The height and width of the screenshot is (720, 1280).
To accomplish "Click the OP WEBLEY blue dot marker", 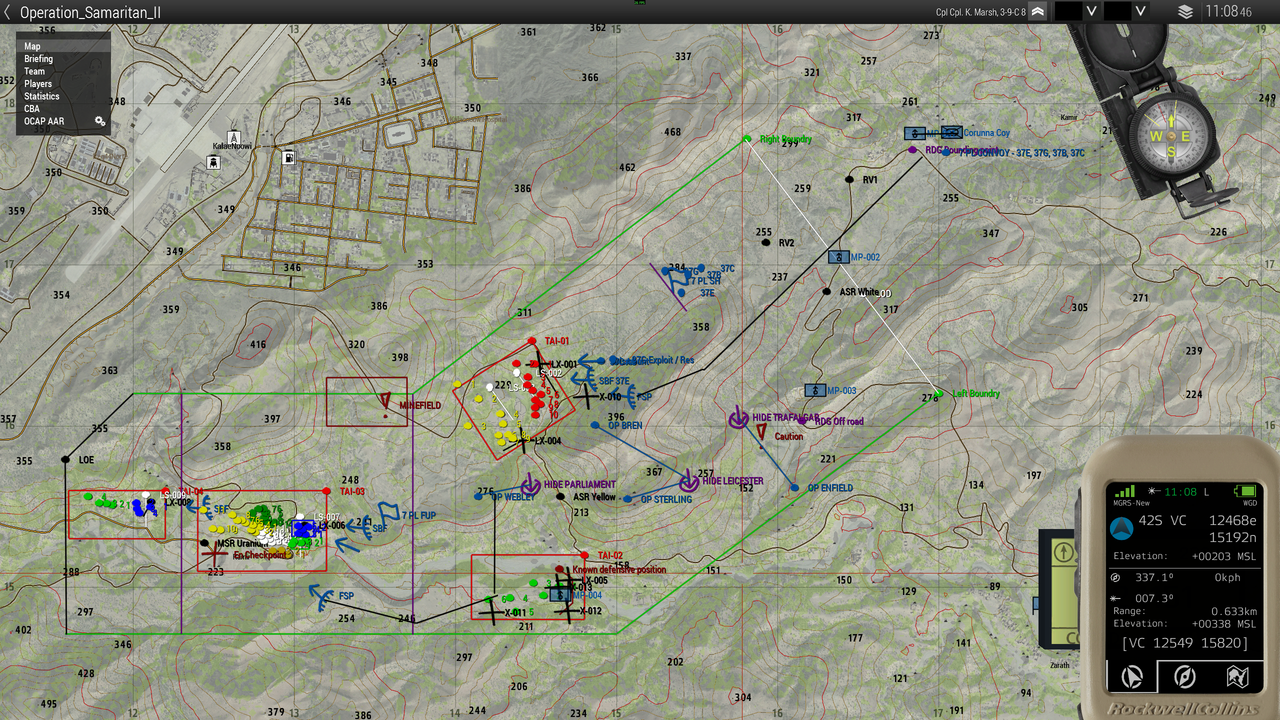I will click(x=478, y=496).
